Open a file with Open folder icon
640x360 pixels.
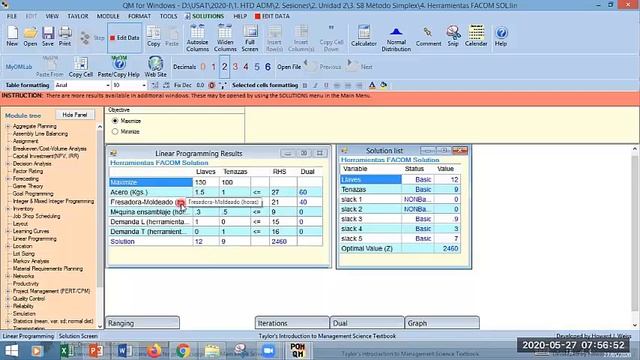pyautogui.click(x=30, y=36)
